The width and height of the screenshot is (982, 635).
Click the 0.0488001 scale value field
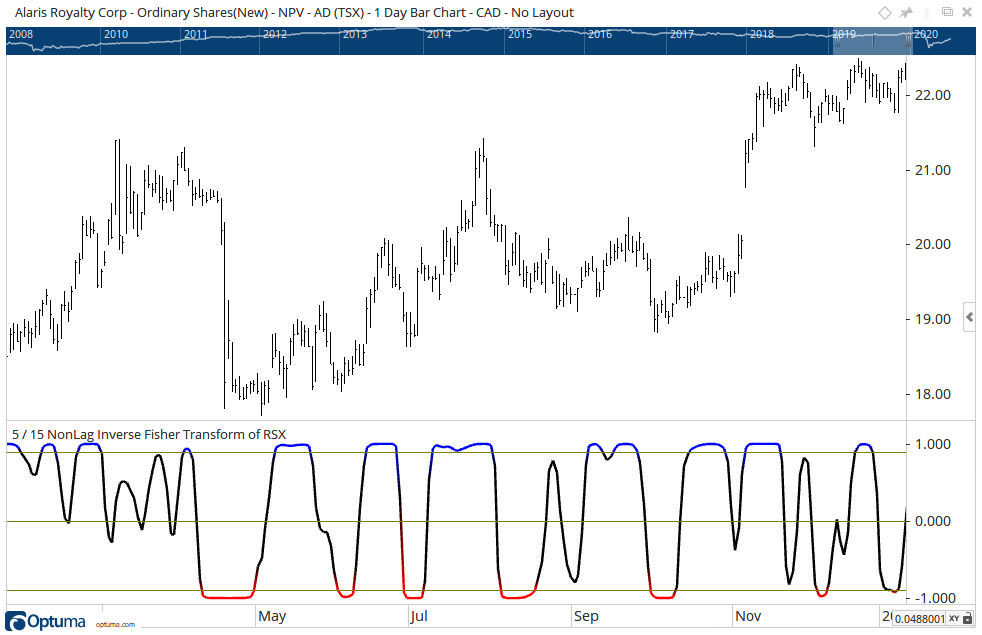919,619
